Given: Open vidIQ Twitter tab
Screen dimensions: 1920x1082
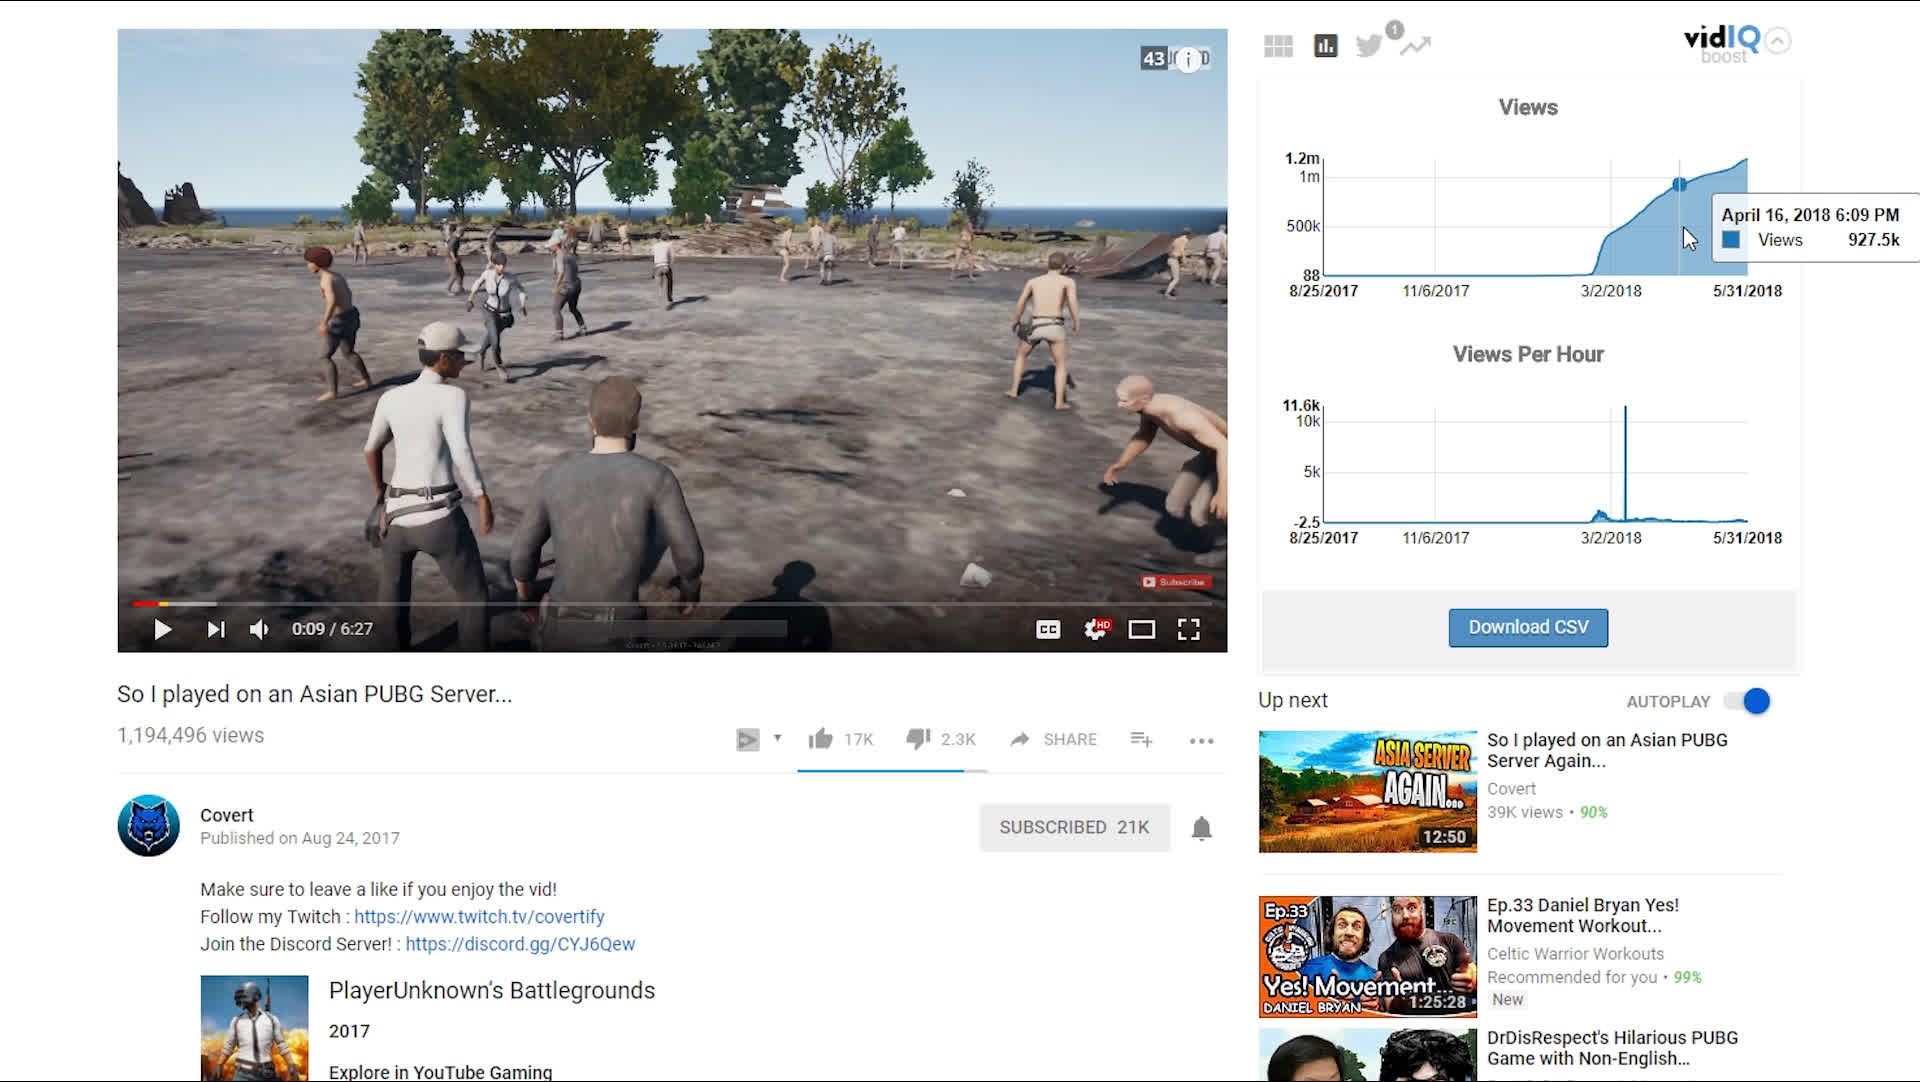Looking at the screenshot, I should point(1369,46).
